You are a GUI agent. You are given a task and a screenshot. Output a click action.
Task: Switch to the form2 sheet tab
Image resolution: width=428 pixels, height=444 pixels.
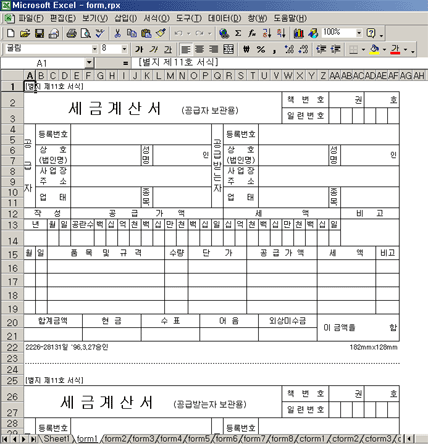point(116,439)
